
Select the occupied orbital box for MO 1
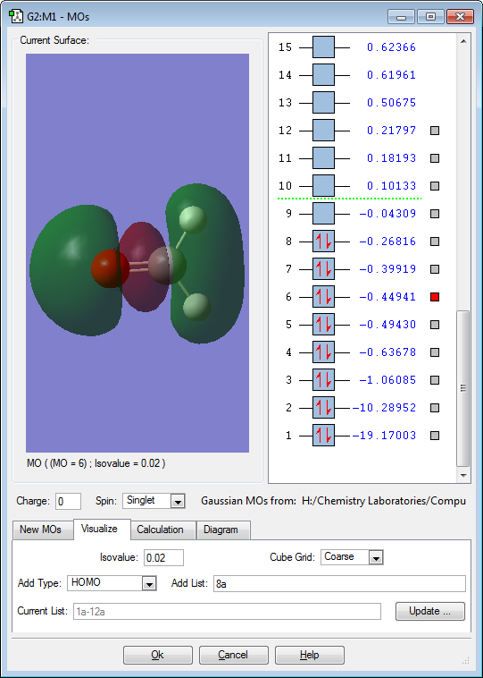323,435
